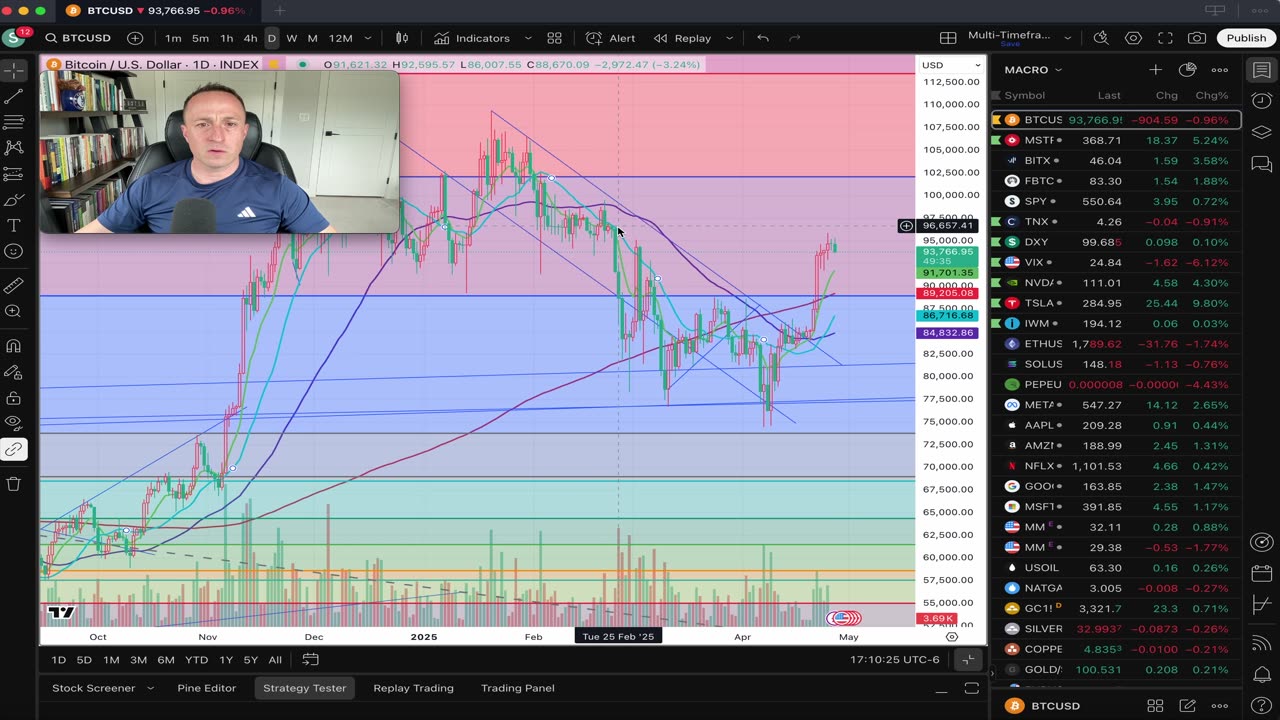The image size is (1280, 720).
Task: Open the watchlist advanced view pie icon
Action: pyautogui.click(x=1187, y=70)
